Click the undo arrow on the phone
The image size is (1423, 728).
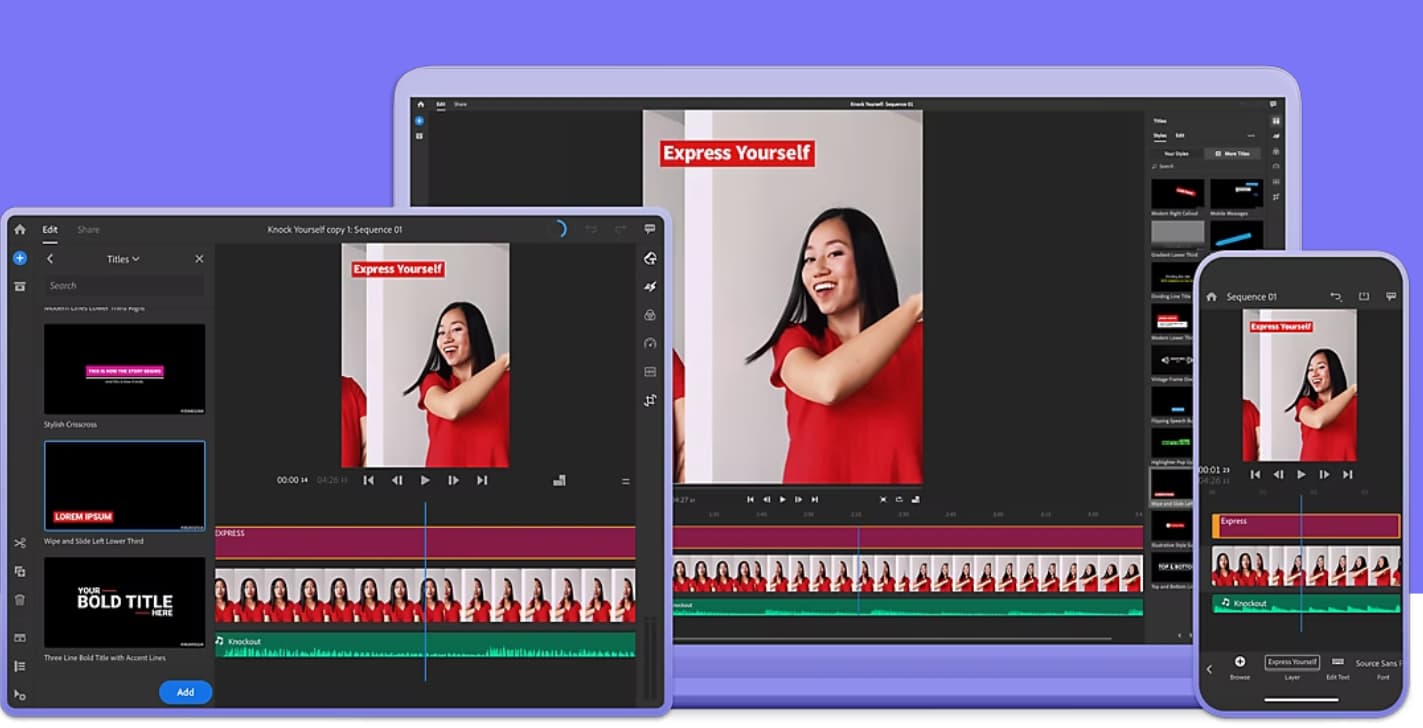(1336, 297)
